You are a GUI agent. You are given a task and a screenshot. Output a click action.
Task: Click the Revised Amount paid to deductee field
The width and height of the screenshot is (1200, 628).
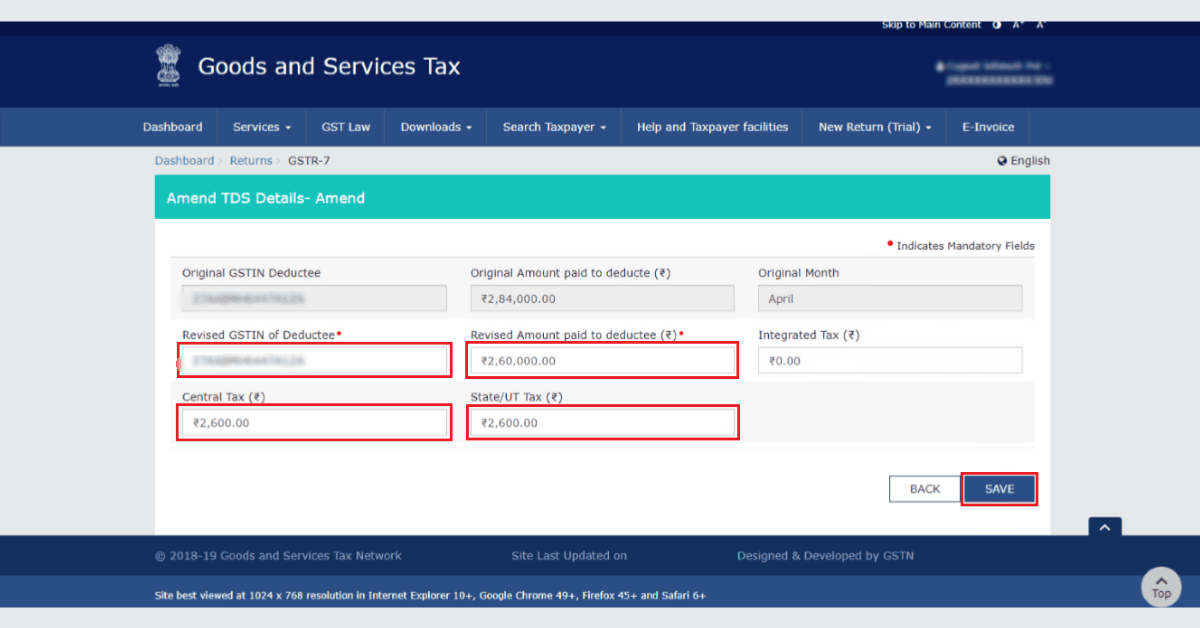(601, 360)
